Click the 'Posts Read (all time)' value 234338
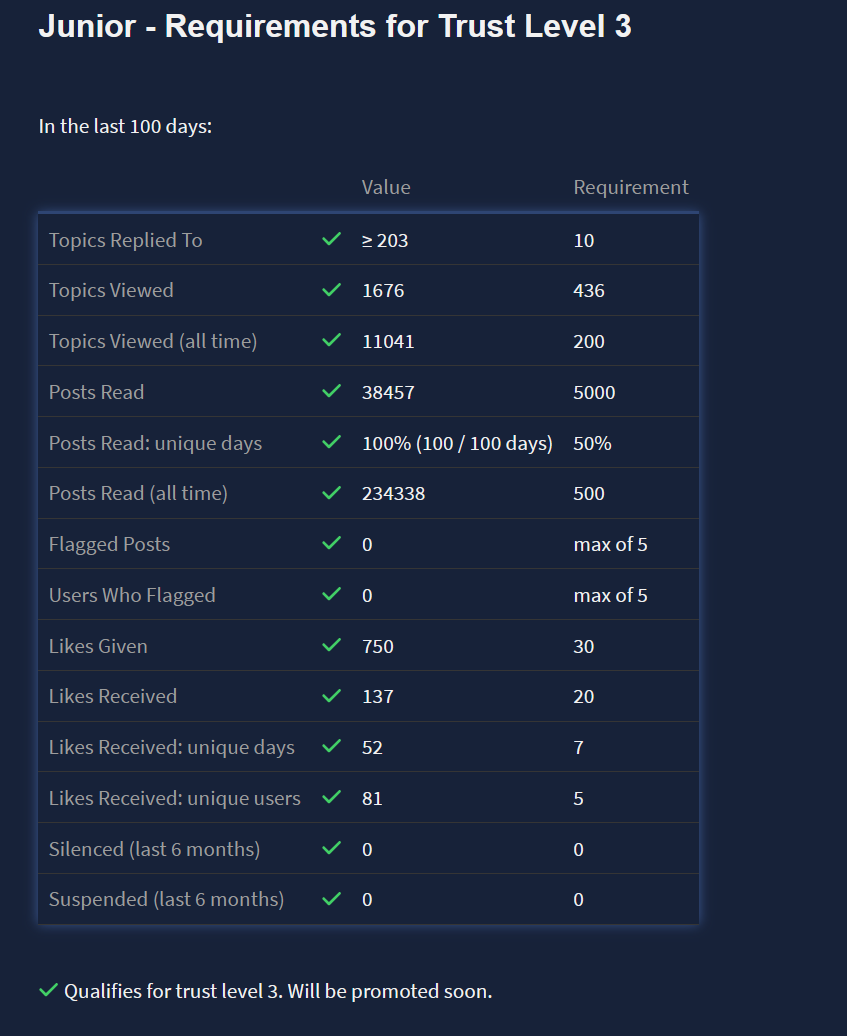 pyautogui.click(x=393, y=493)
